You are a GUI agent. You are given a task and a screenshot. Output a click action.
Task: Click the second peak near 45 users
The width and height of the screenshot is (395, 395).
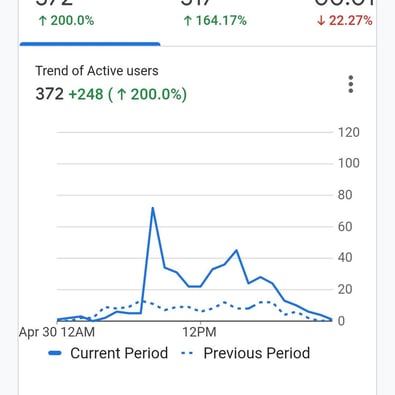(x=236, y=250)
